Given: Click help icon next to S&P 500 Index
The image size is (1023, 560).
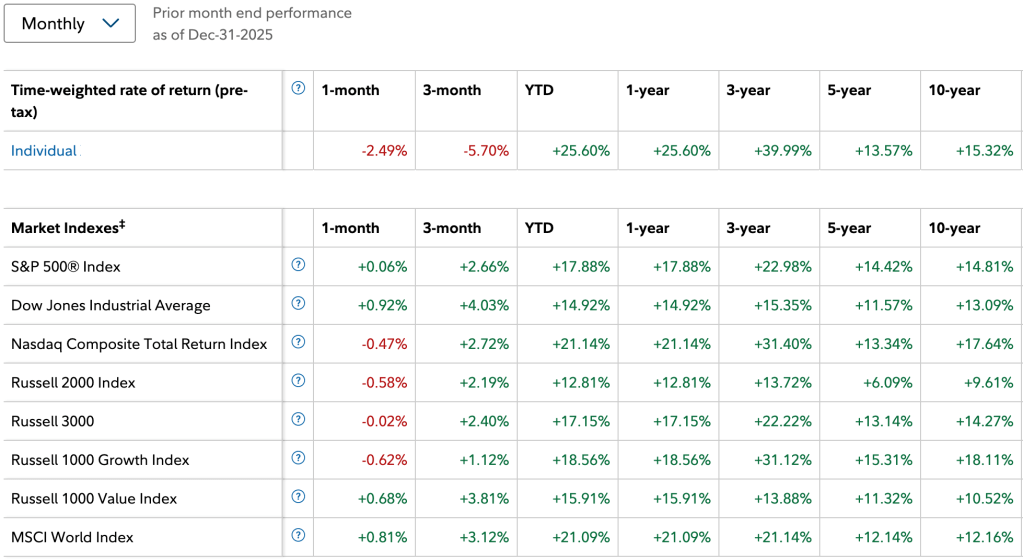Looking at the screenshot, I should [298, 265].
